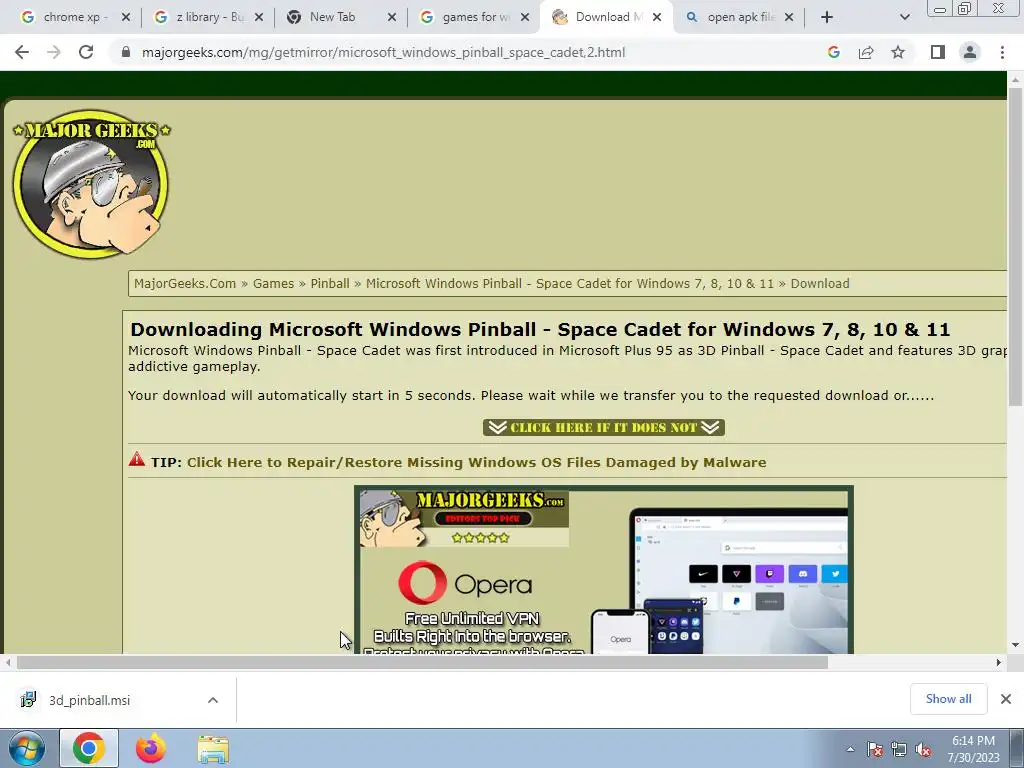Screen dimensions: 1024x768
Task: Open Windows Explorer from the taskbar
Action: tap(213, 750)
